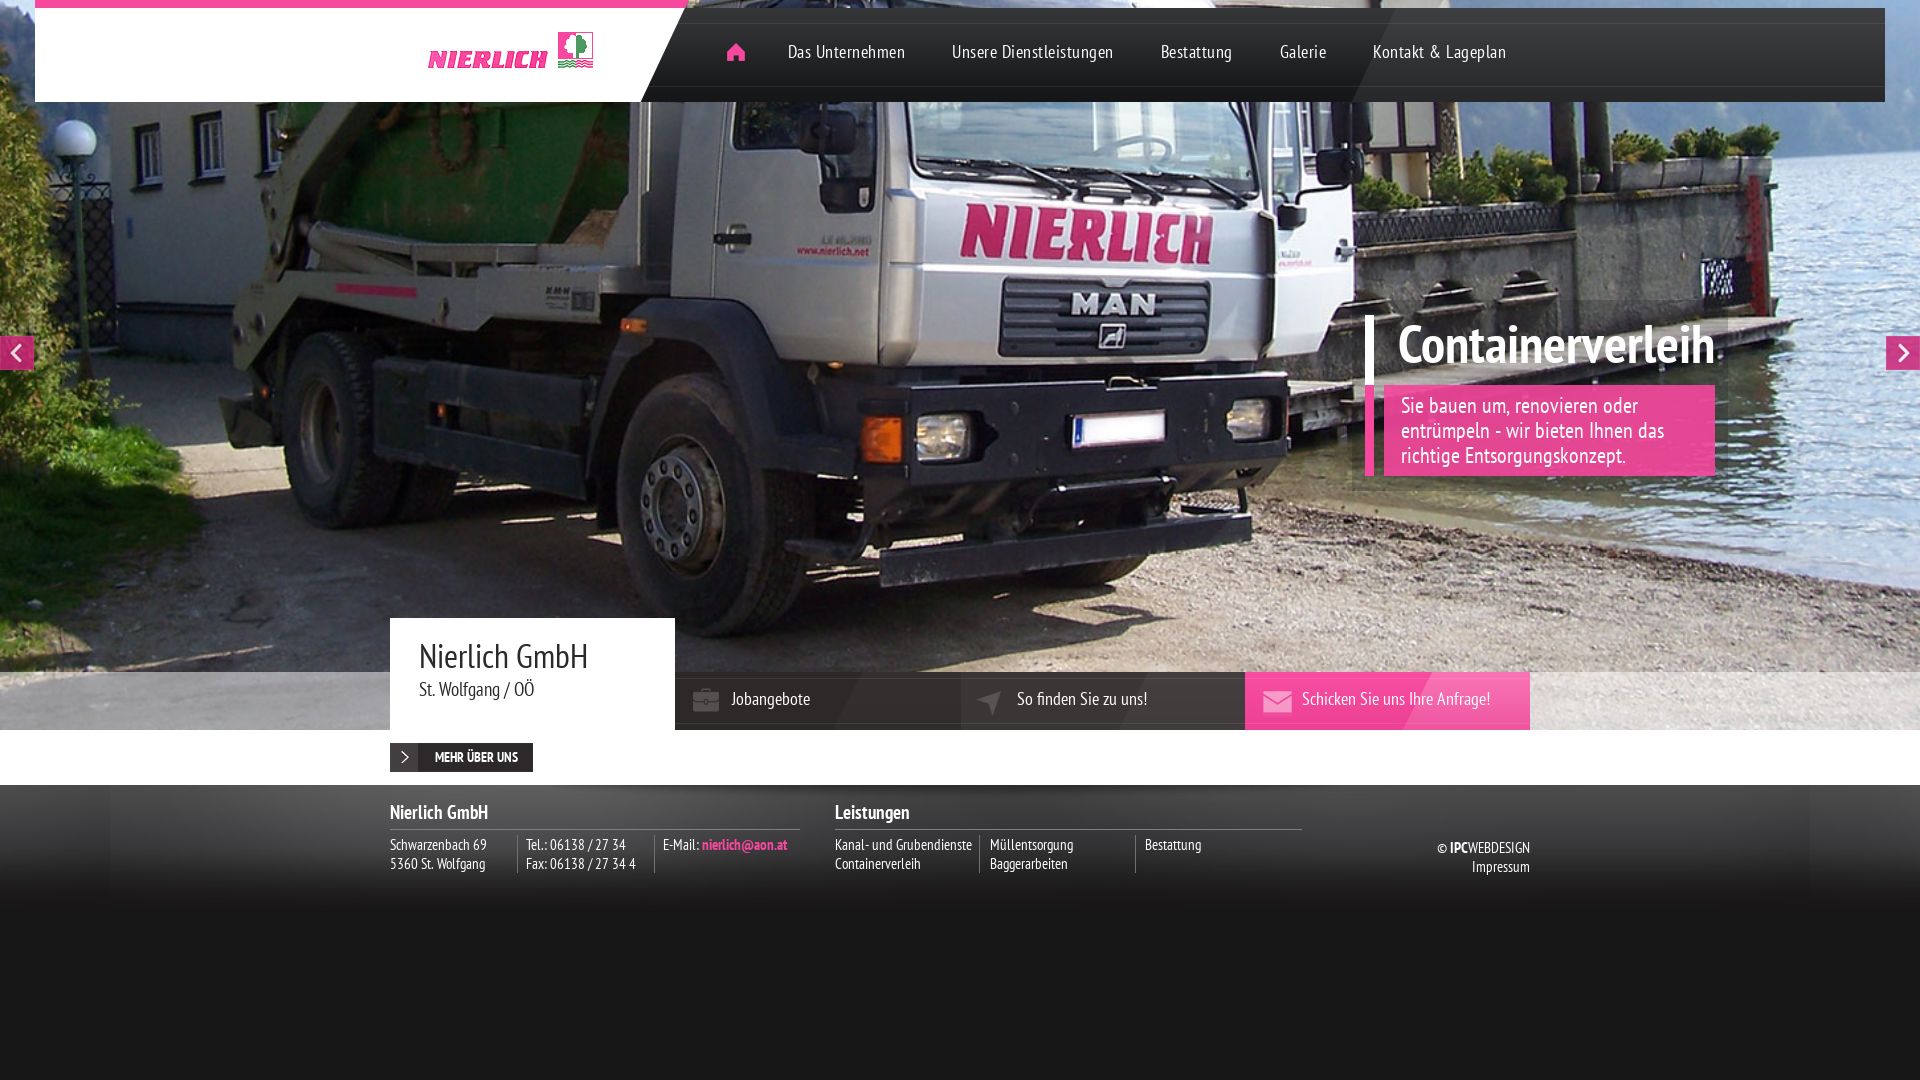The width and height of the screenshot is (1920, 1080).
Task: Advance slideshow with right arrow
Action: pyautogui.click(x=1903, y=353)
